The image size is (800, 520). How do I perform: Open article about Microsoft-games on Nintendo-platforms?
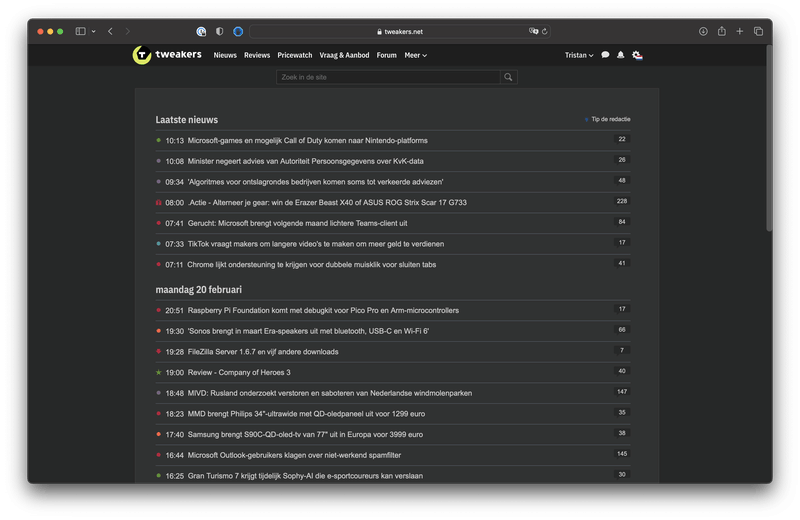point(307,140)
